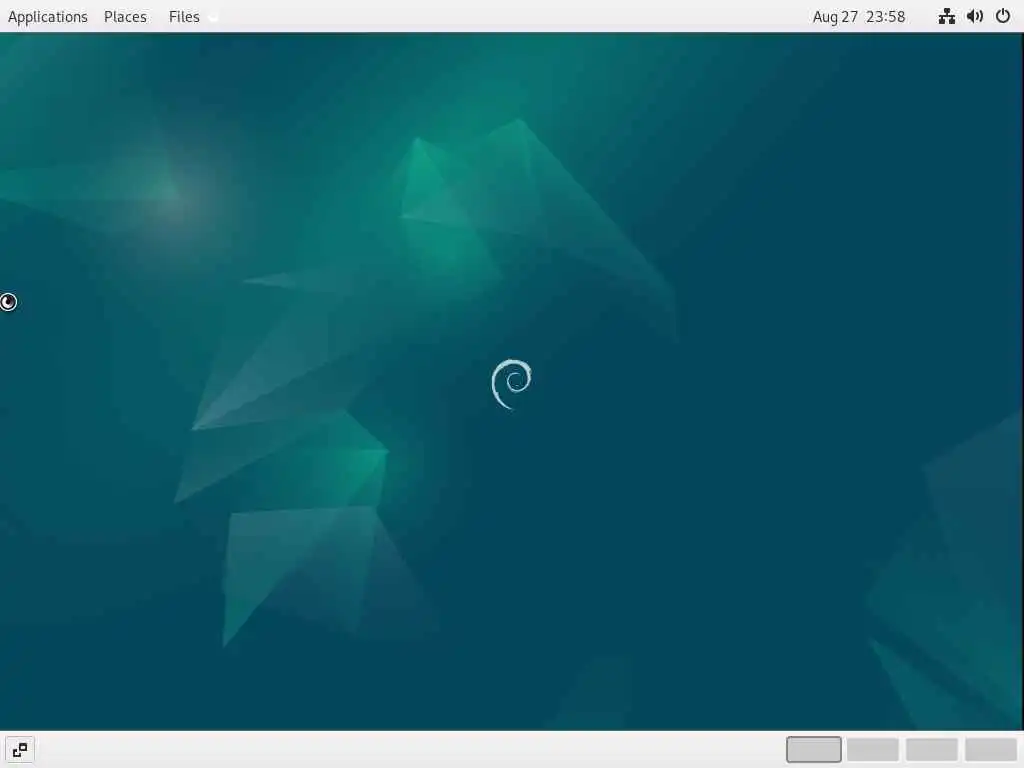Open the Places menu

coord(125,16)
